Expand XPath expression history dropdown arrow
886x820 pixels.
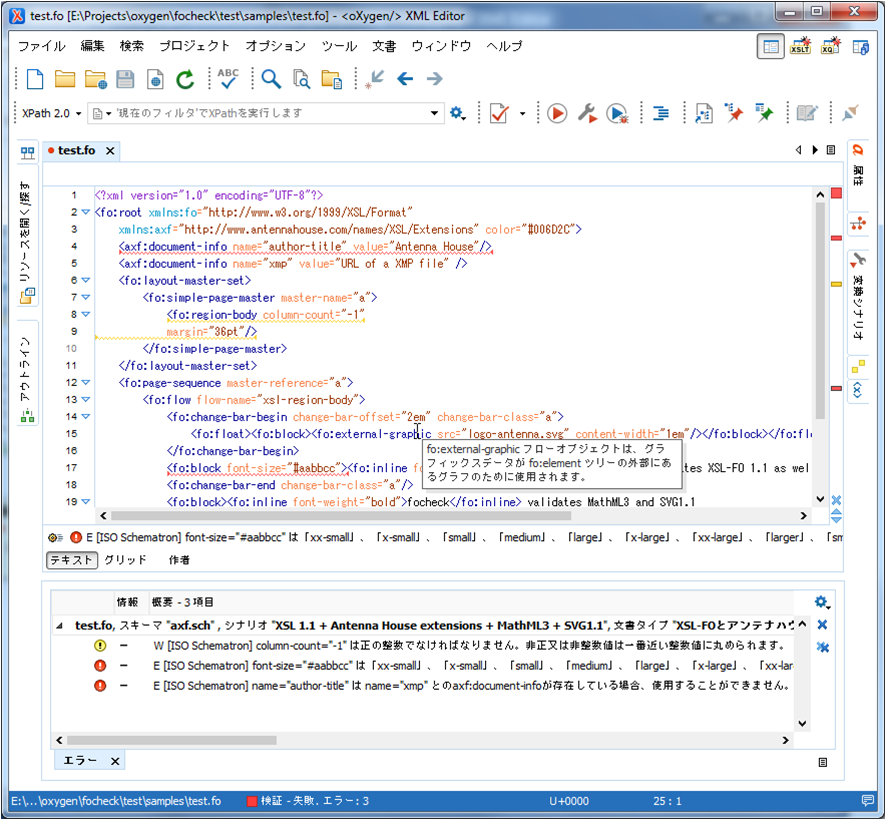[434, 113]
